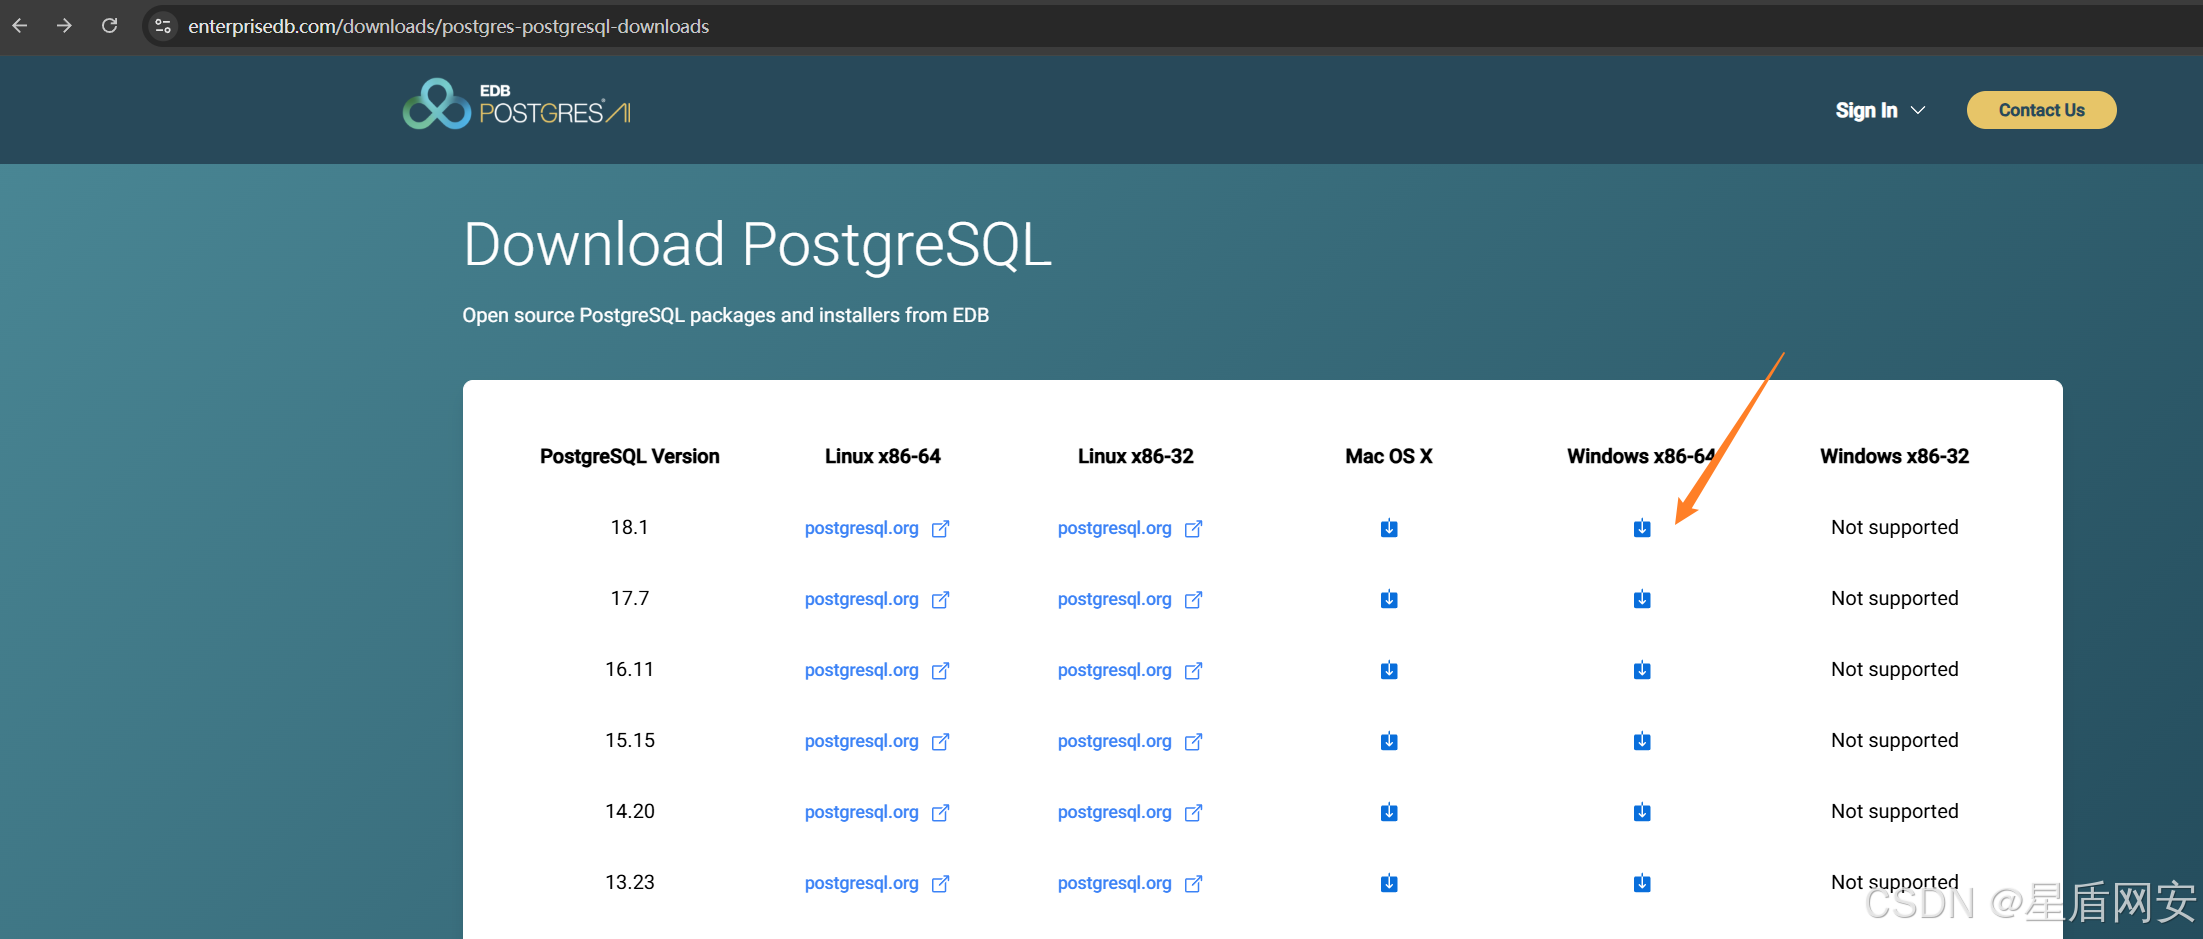Open external link icon for 18.1 Linux x86-32
This screenshot has width=2203, height=939.
click(1193, 528)
